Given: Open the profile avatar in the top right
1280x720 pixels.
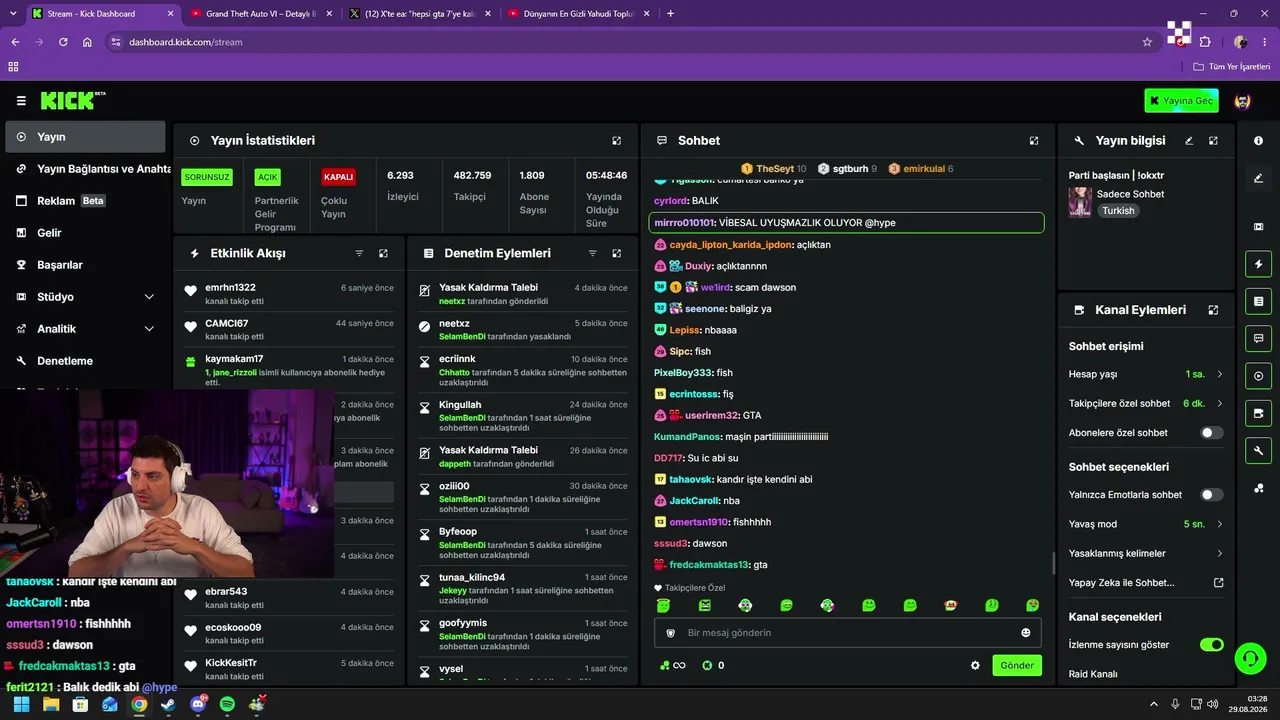Looking at the screenshot, I should (x=1243, y=101).
